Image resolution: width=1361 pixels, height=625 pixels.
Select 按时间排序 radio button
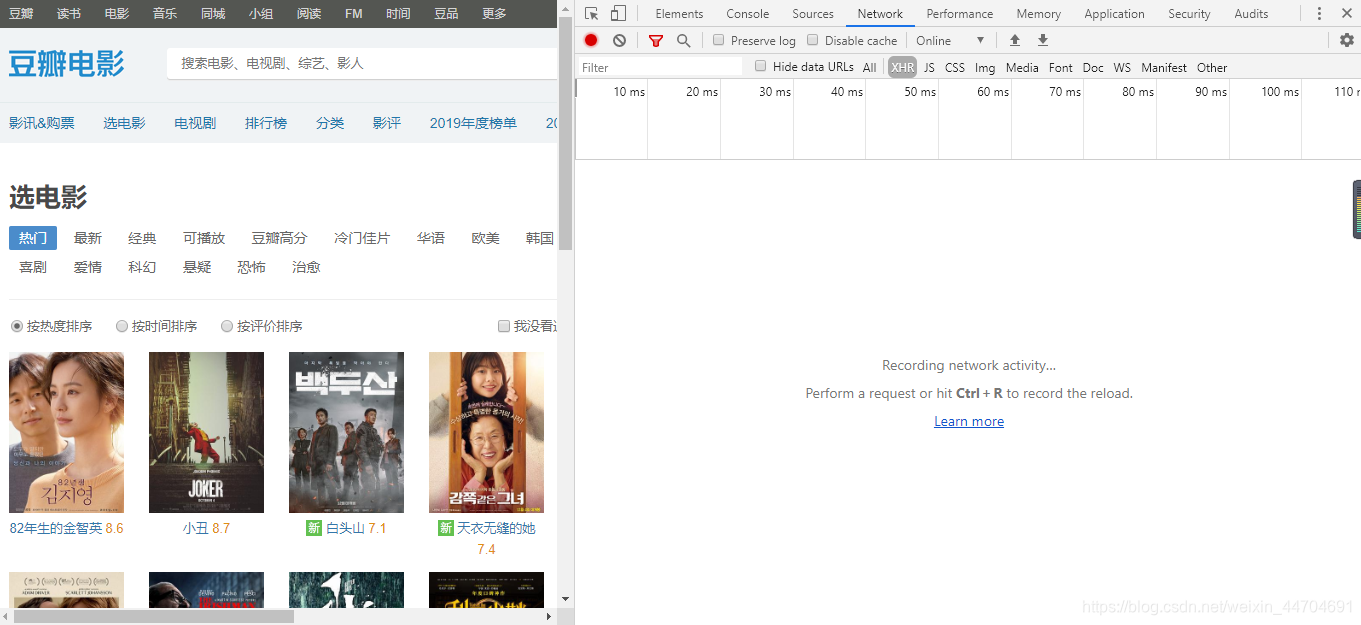[122, 326]
